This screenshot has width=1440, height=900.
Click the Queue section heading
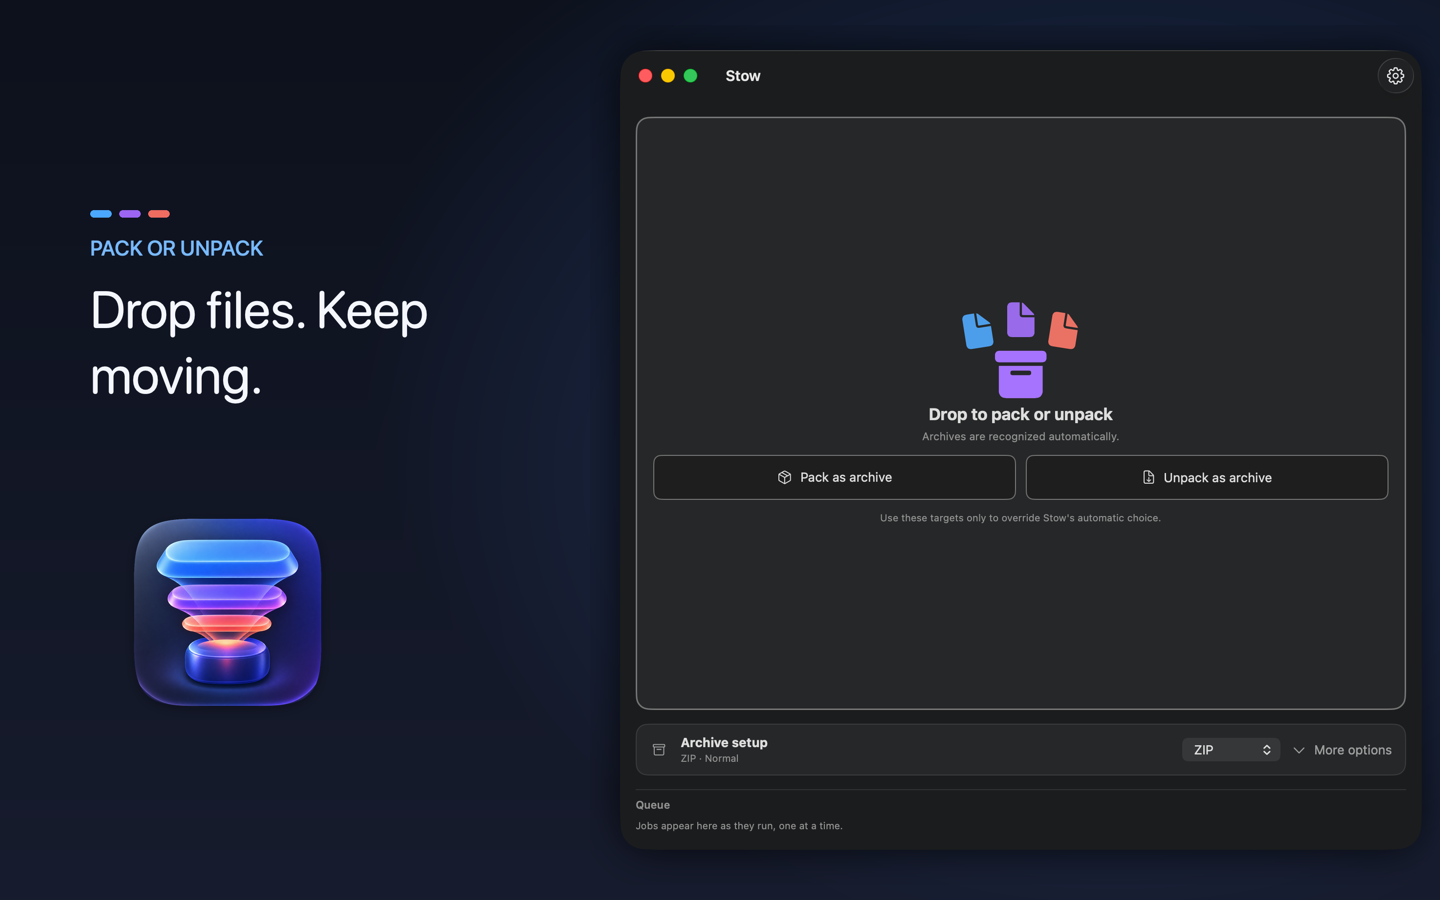652,805
